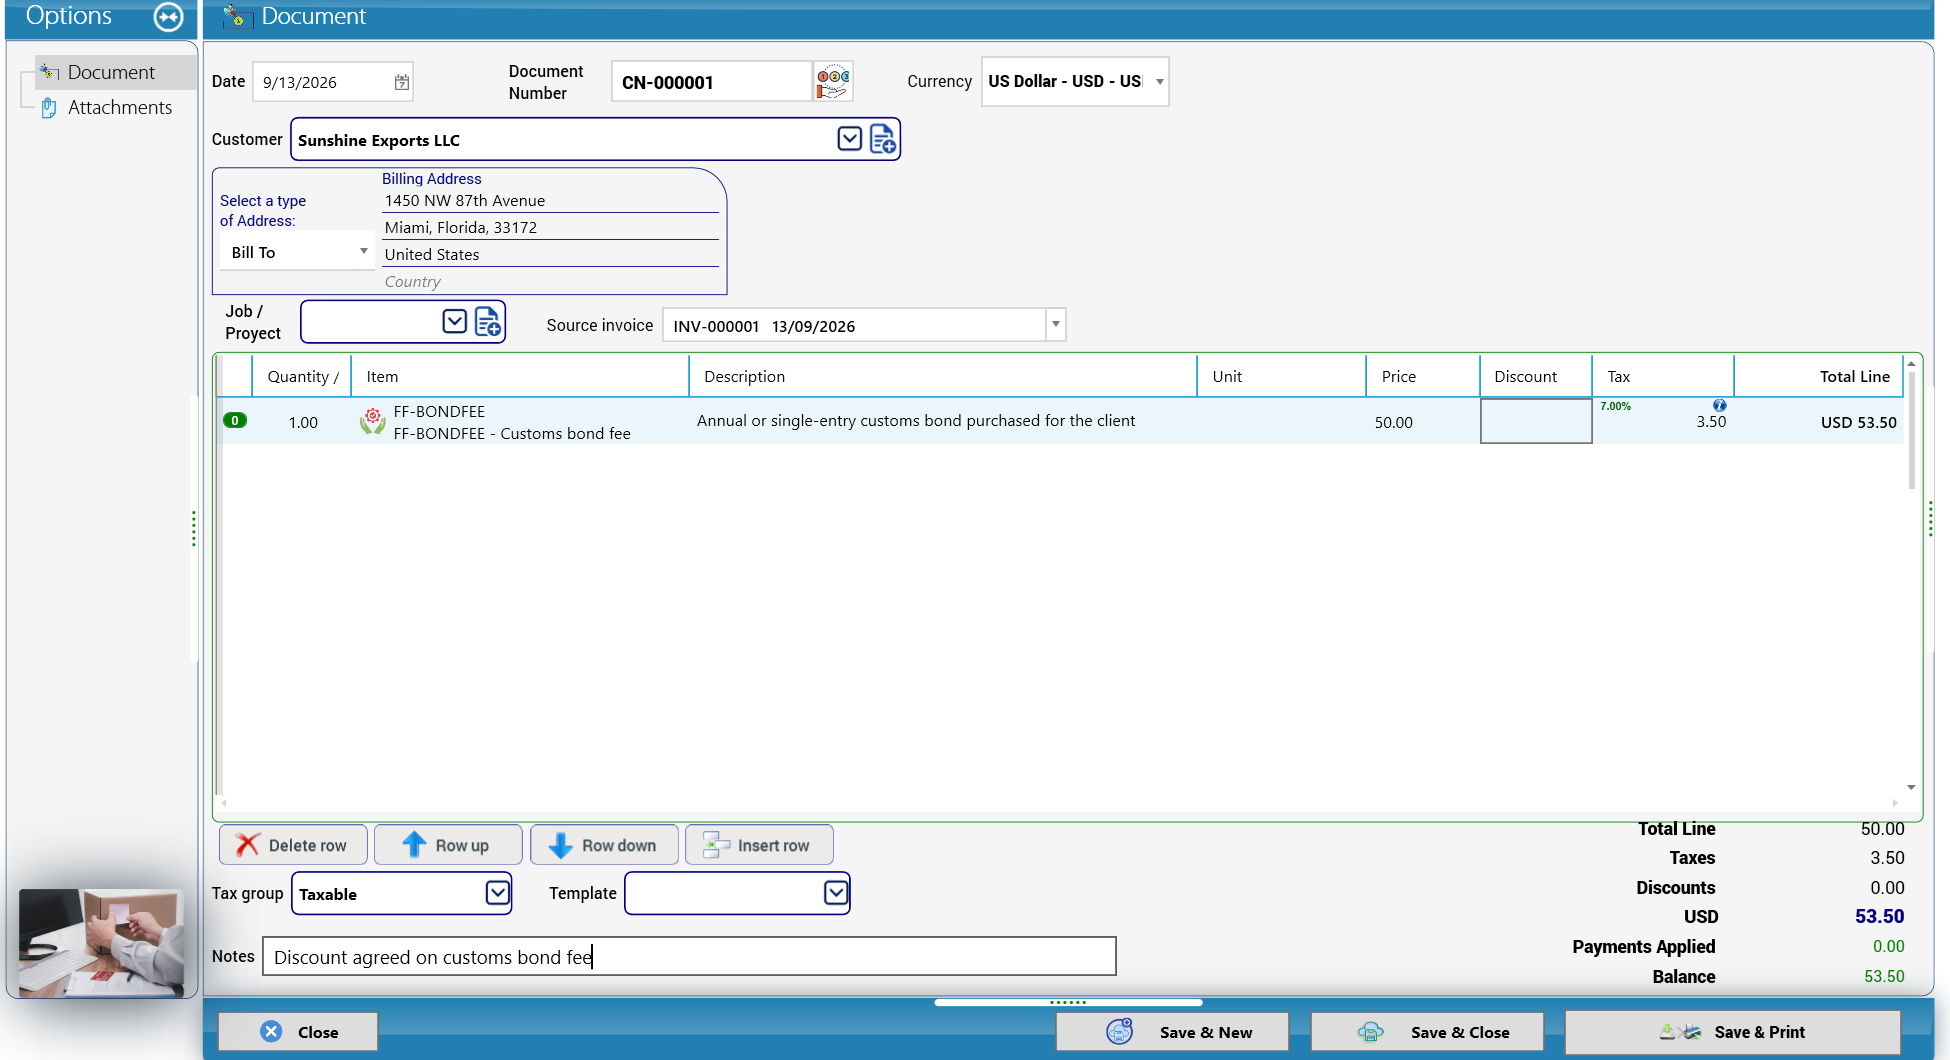Screen dimensions: 1950x1060
Task: Collapse the Options panel arrow icon
Action: [168, 17]
